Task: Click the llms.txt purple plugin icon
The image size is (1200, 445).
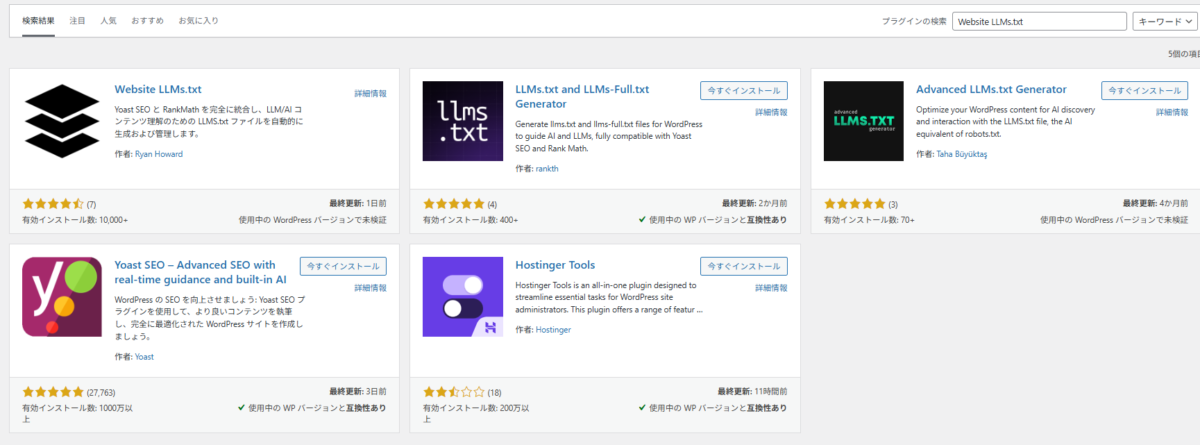Action: 462,121
